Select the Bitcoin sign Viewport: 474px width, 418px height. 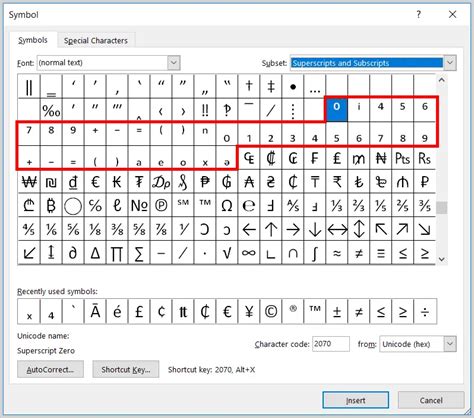[51, 205]
